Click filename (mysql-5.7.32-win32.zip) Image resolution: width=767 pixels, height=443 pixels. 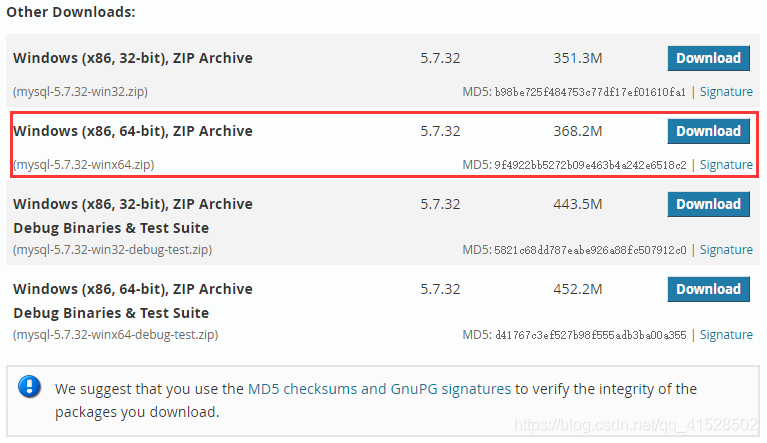(80, 92)
